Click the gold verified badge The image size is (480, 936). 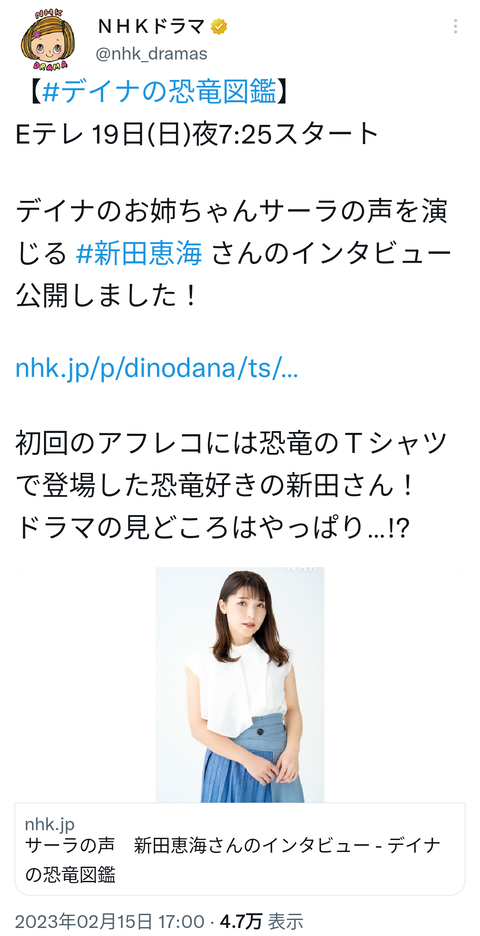(x=220, y=27)
